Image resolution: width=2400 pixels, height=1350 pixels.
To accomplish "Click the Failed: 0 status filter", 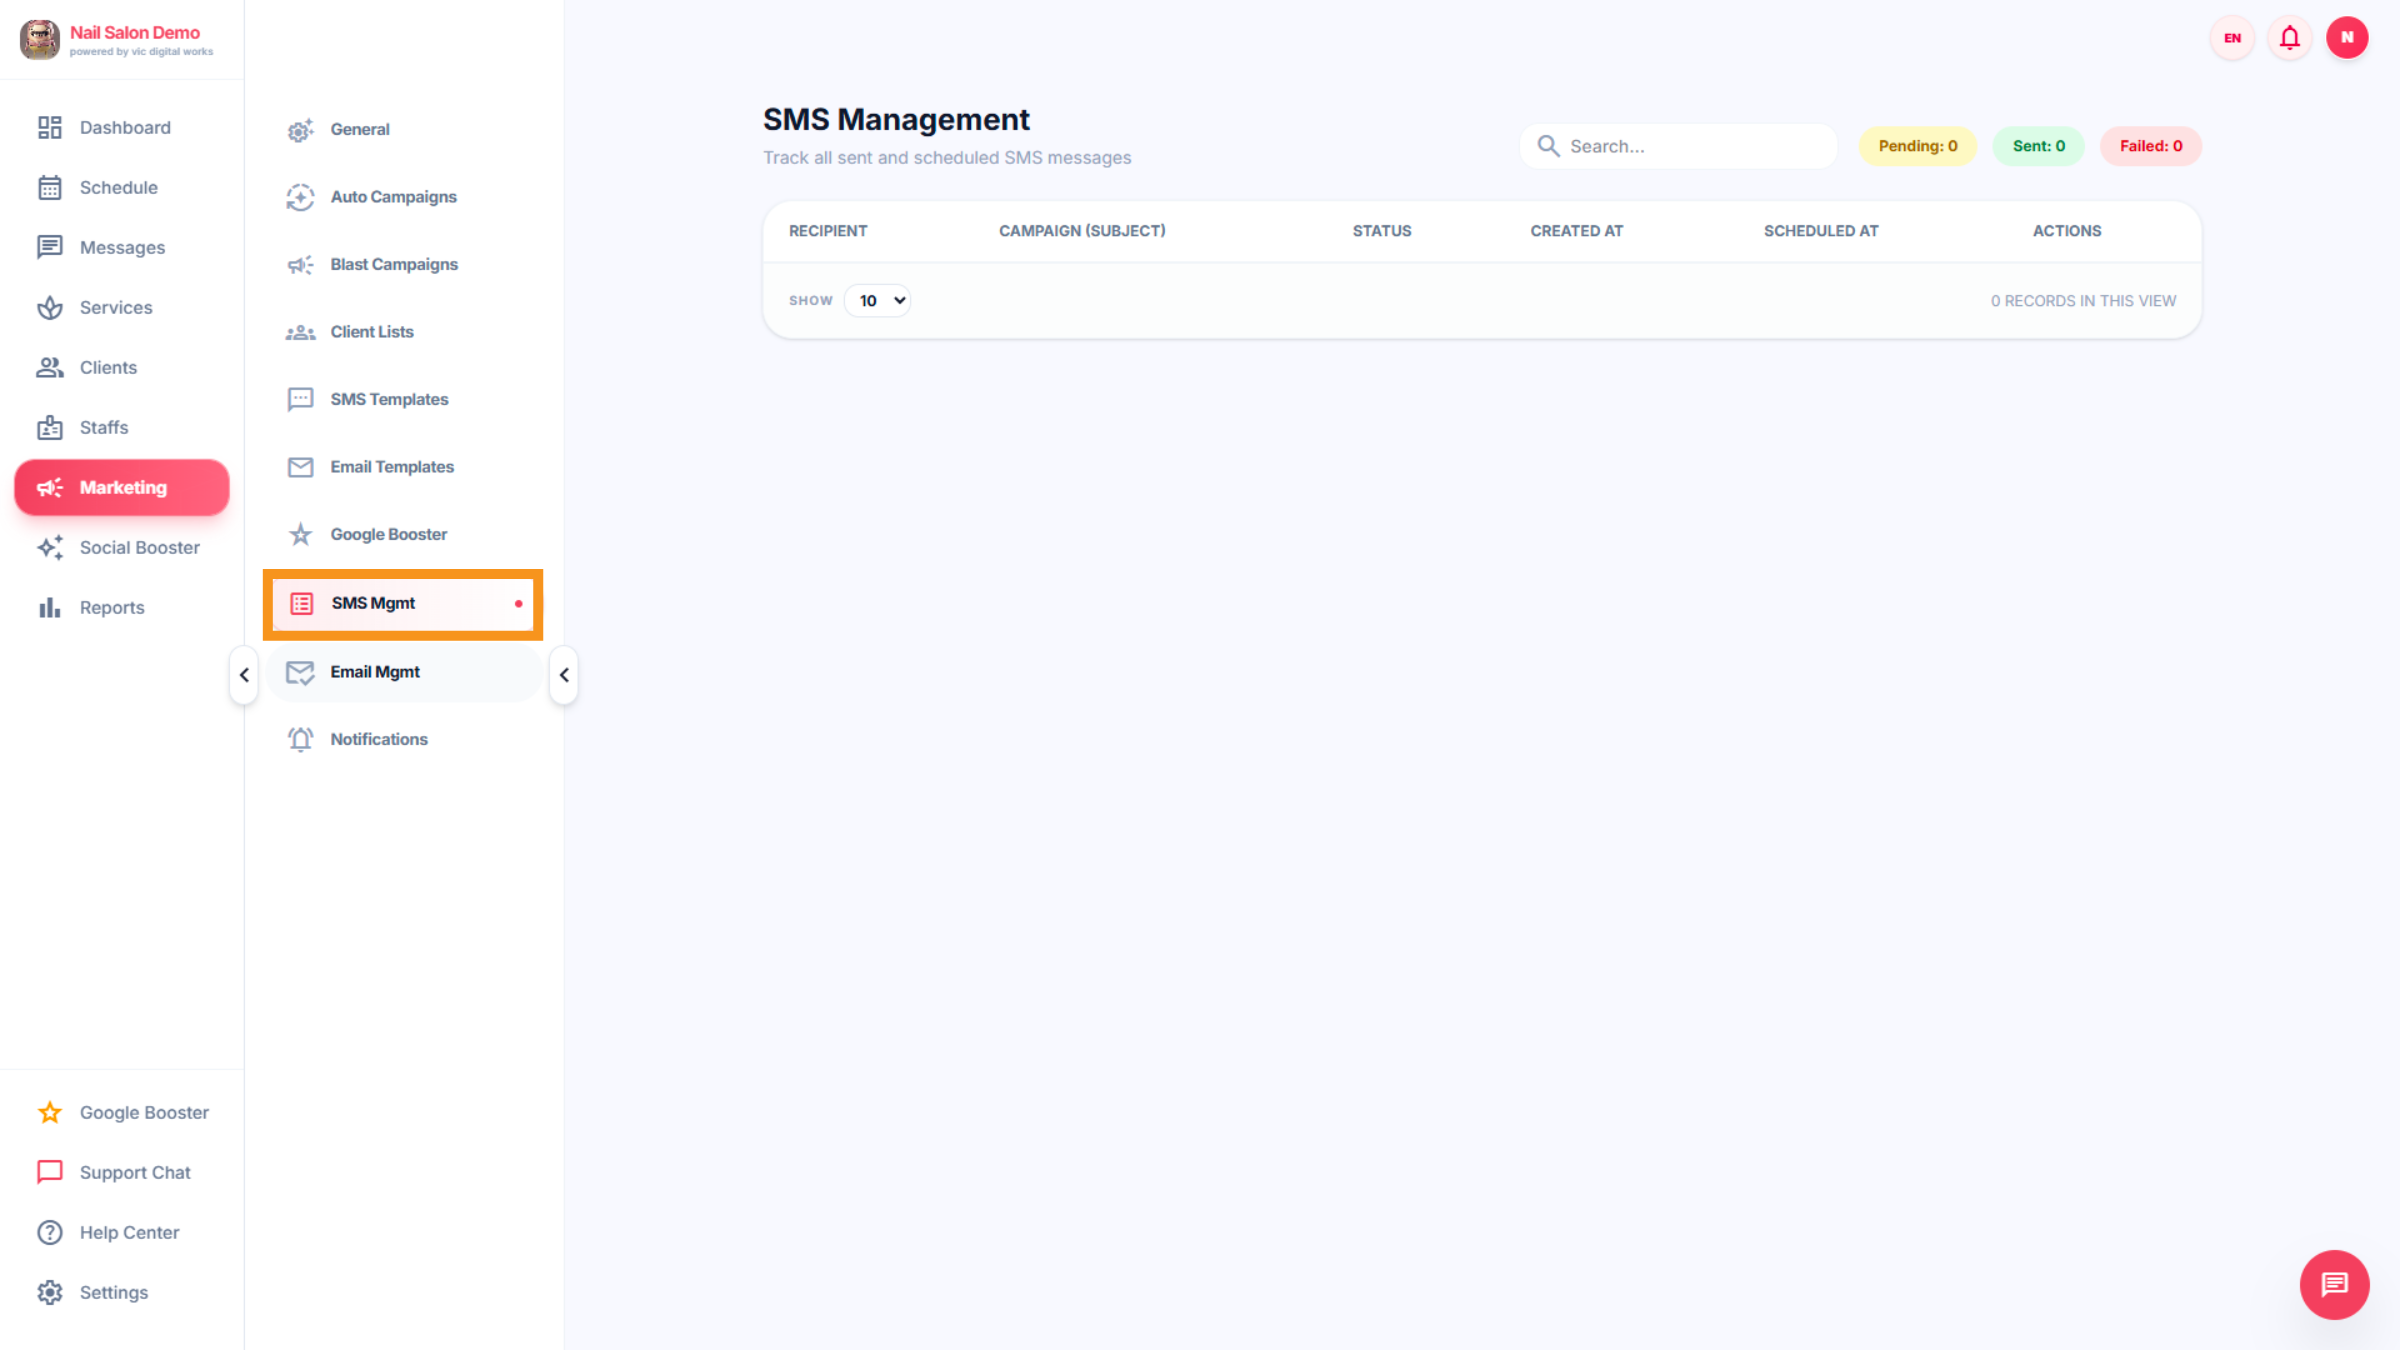I will pyautogui.click(x=2150, y=145).
